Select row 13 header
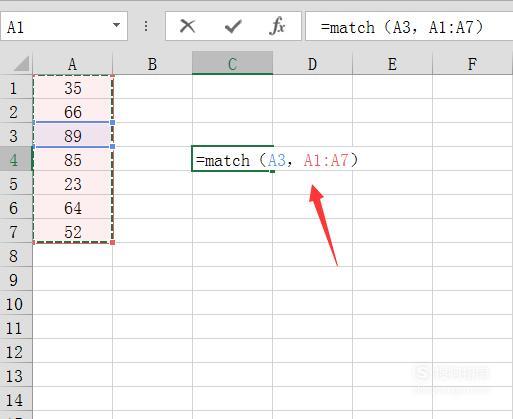513x419 pixels. click(16, 376)
